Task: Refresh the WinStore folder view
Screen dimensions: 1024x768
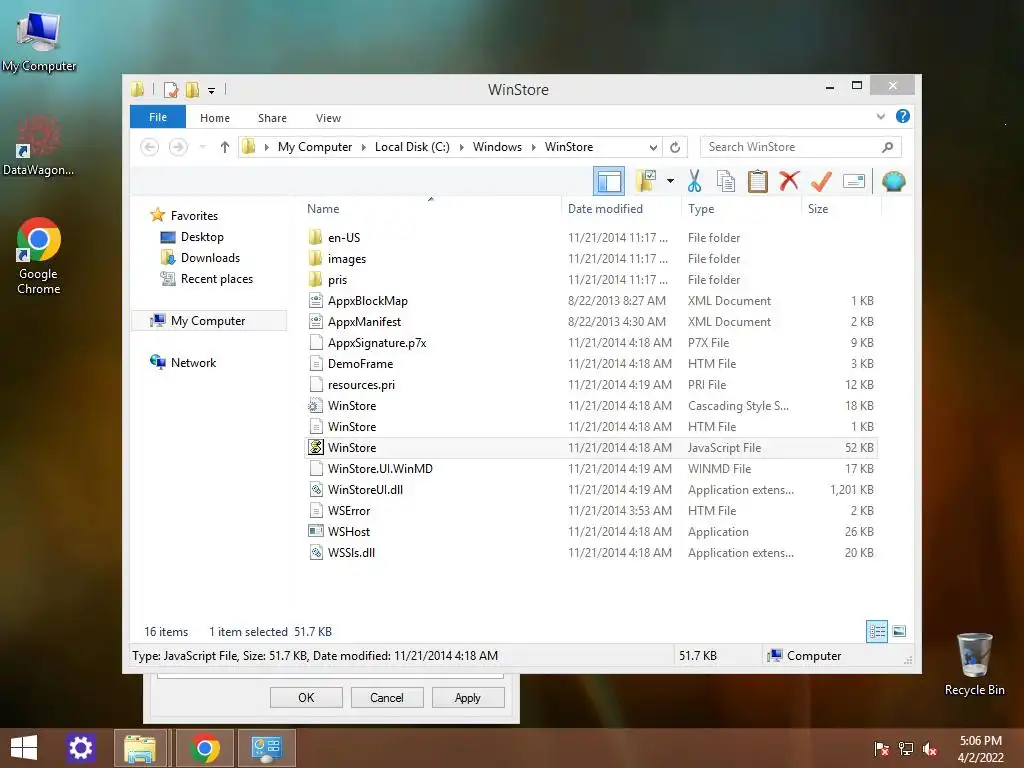Action: click(x=675, y=147)
